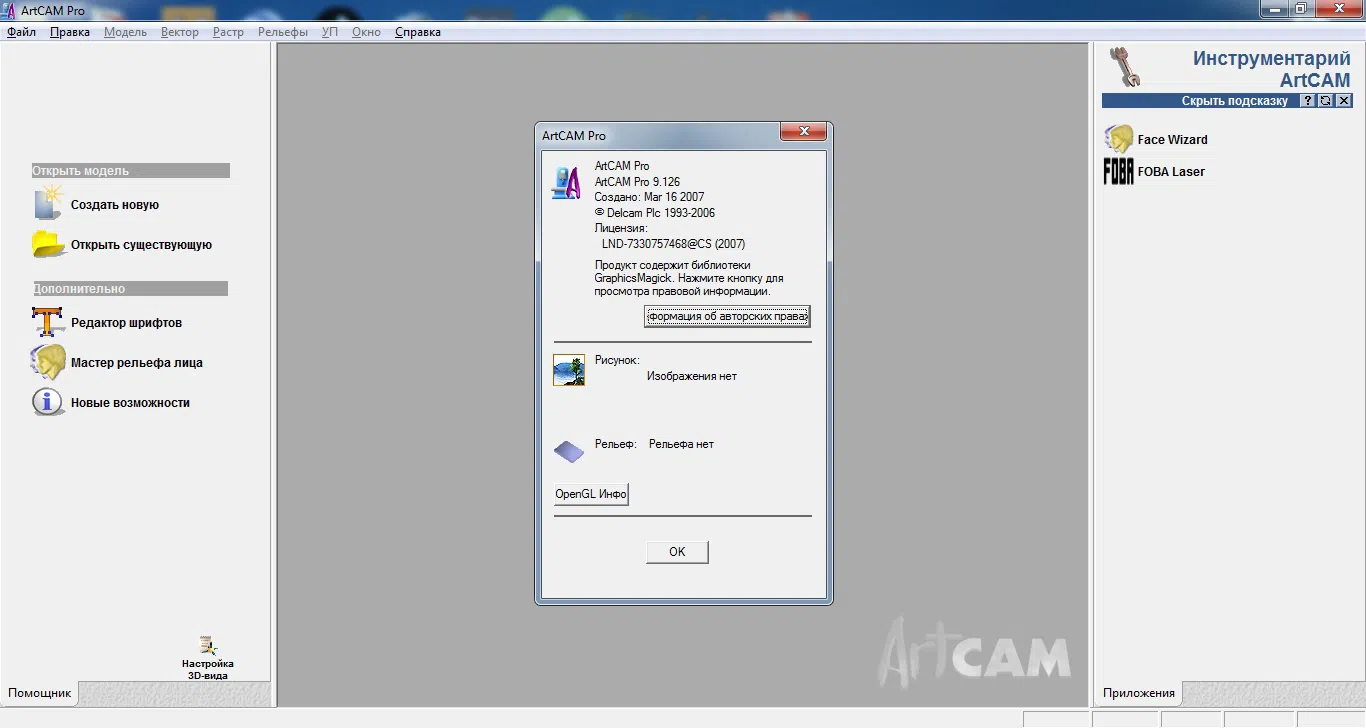Open the Font editor T icon
1366x728 pixels.
48,322
